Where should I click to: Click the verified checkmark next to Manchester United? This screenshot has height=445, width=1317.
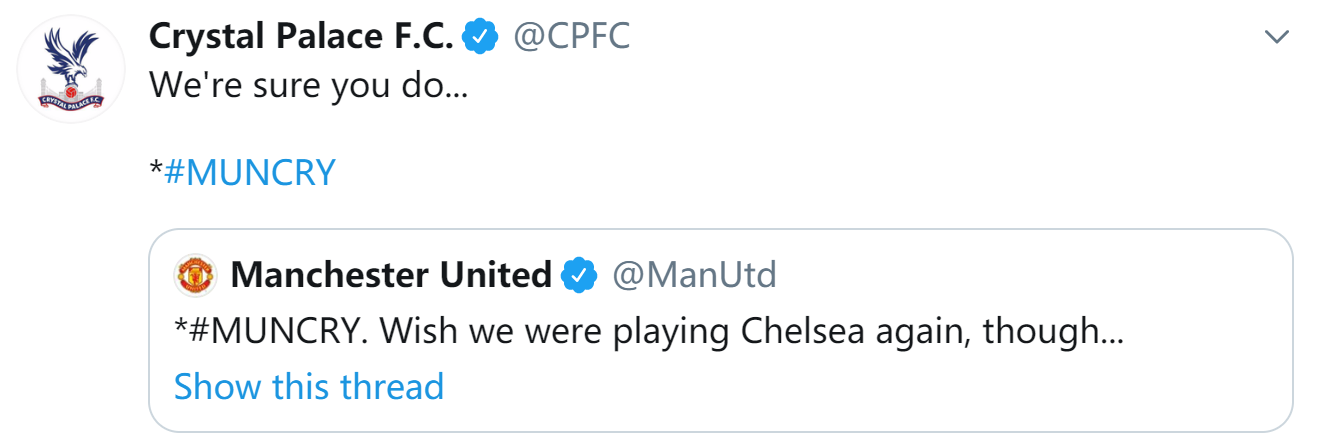tap(579, 275)
